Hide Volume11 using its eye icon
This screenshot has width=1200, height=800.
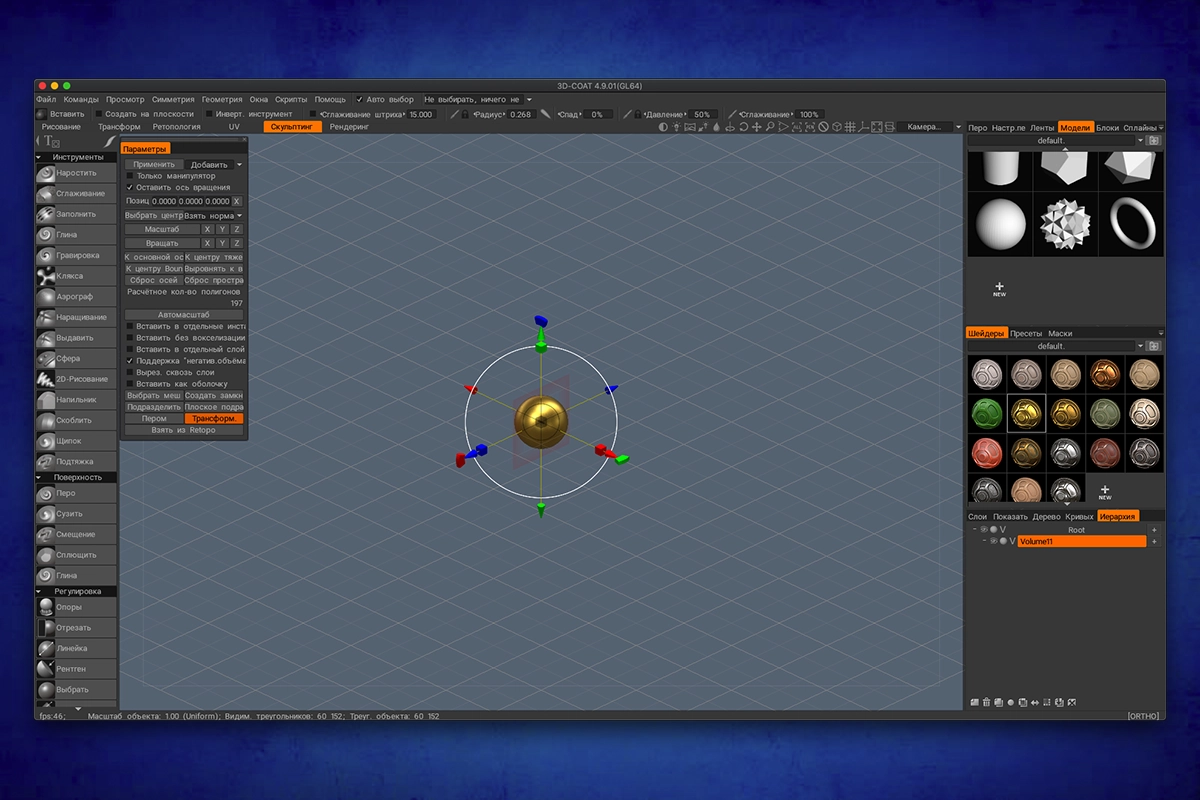tap(993, 541)
